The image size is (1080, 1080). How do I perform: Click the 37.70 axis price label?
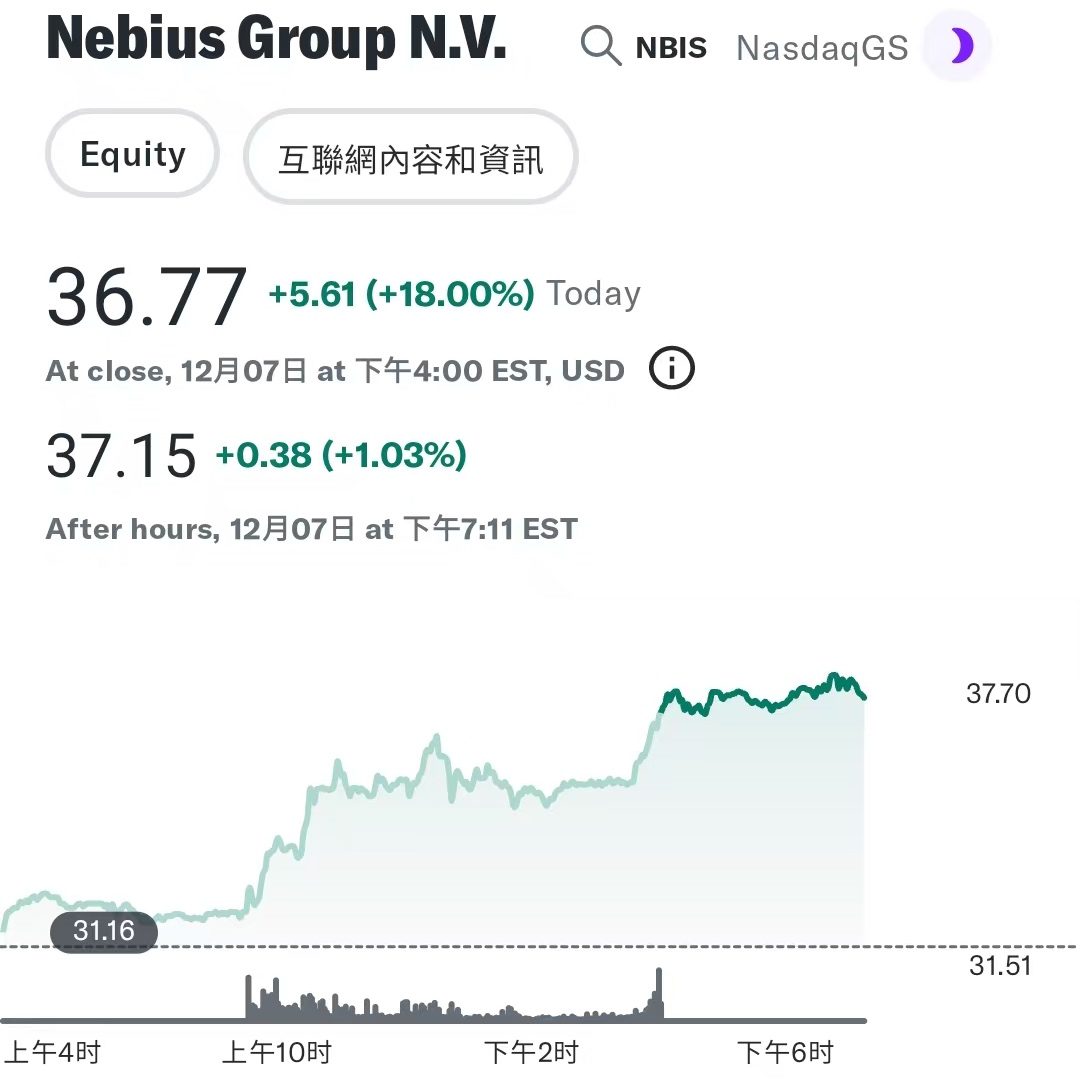click(998, 694)
